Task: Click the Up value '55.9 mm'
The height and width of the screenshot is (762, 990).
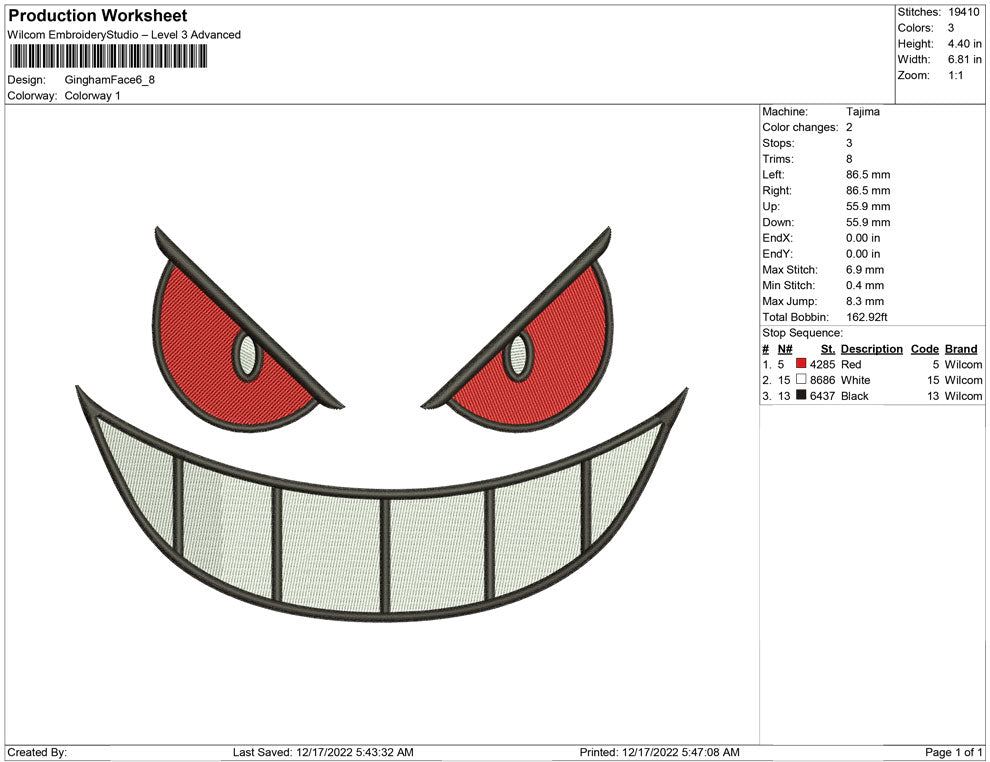Action: (x=868, y=206)
